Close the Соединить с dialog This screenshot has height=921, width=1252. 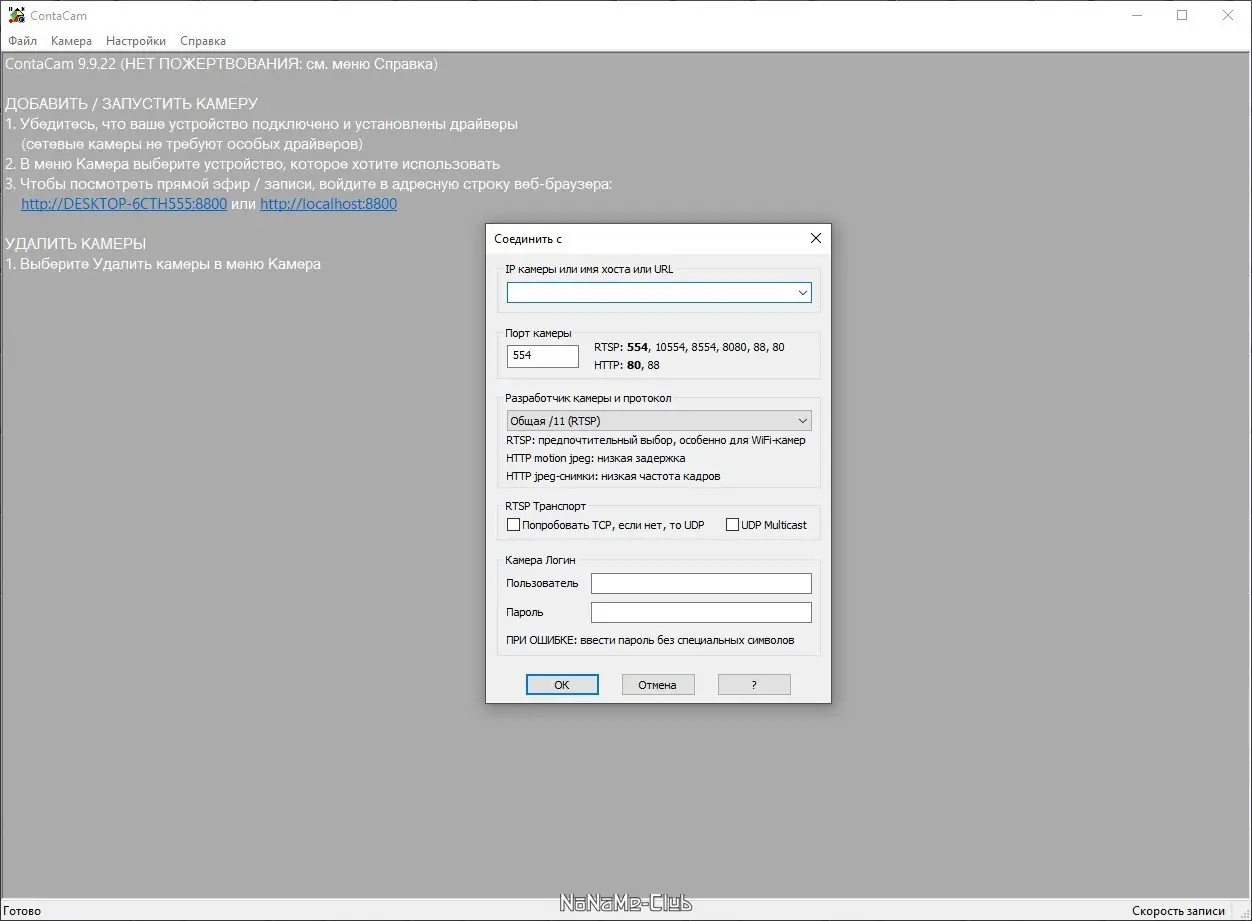[x=815, y=238]
